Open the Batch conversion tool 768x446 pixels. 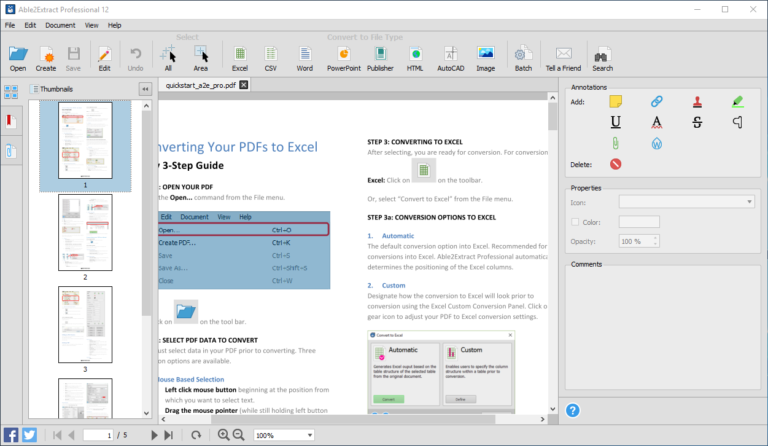click(523, 54)
